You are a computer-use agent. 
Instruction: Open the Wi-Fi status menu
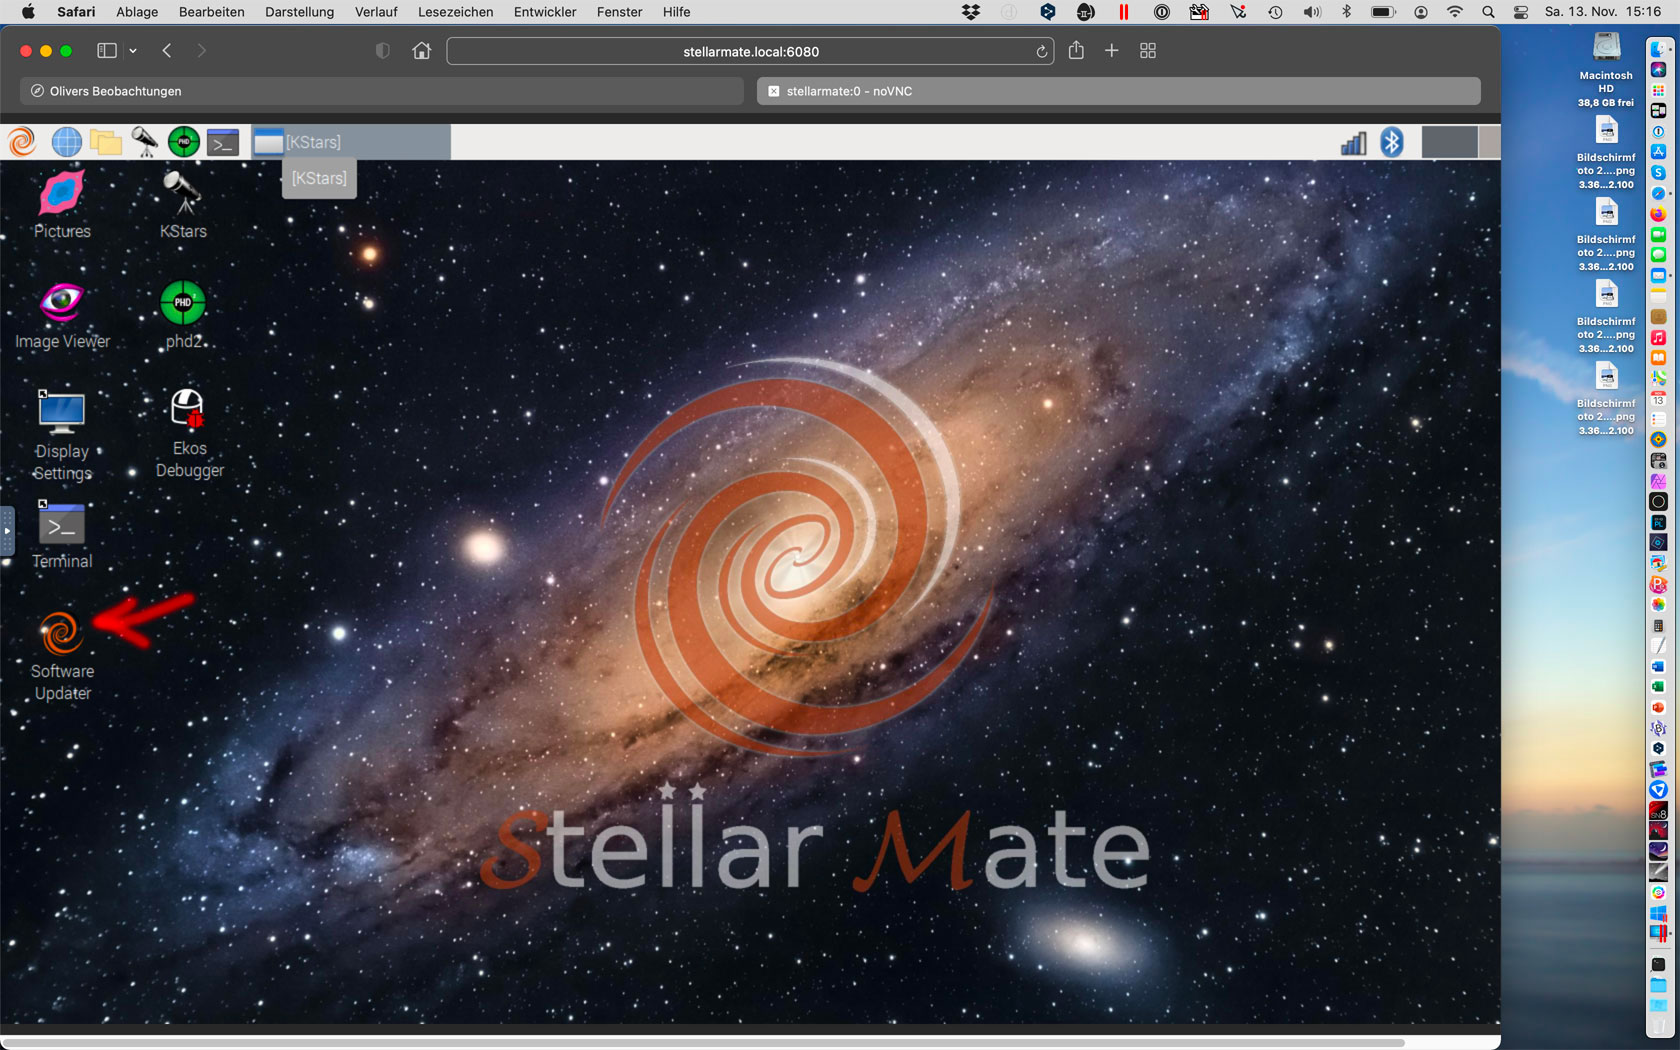[1455, 12]
